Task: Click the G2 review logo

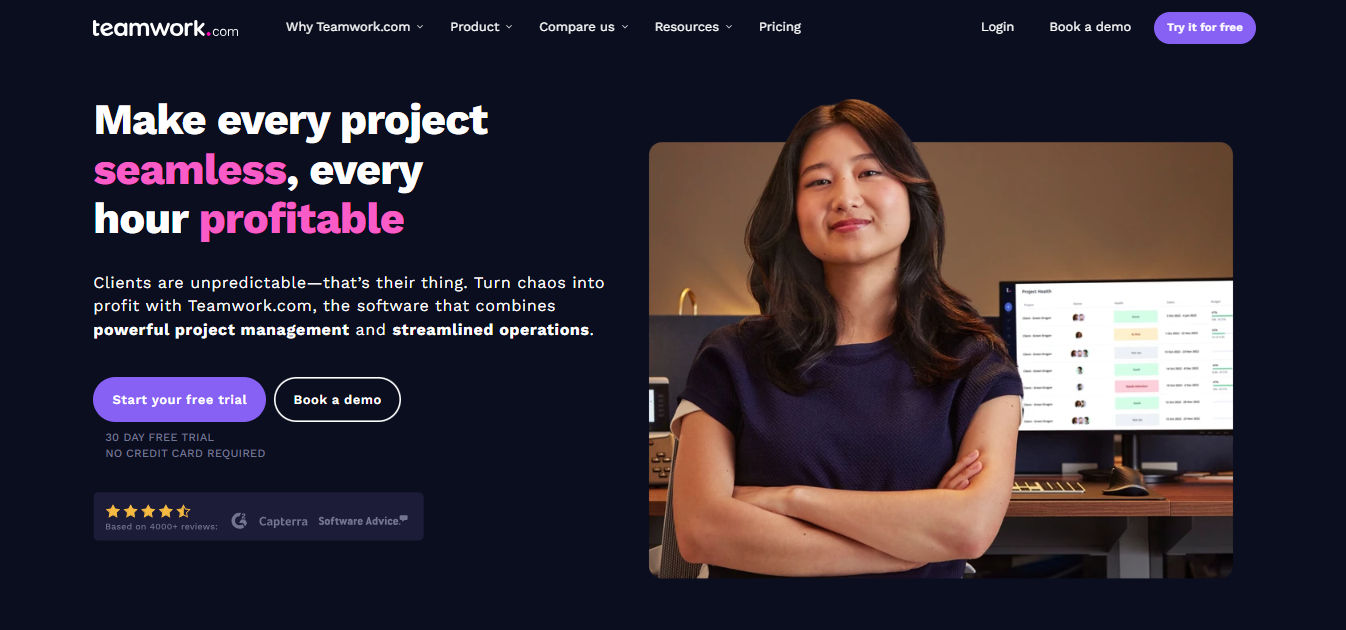Action: [239, 520]
